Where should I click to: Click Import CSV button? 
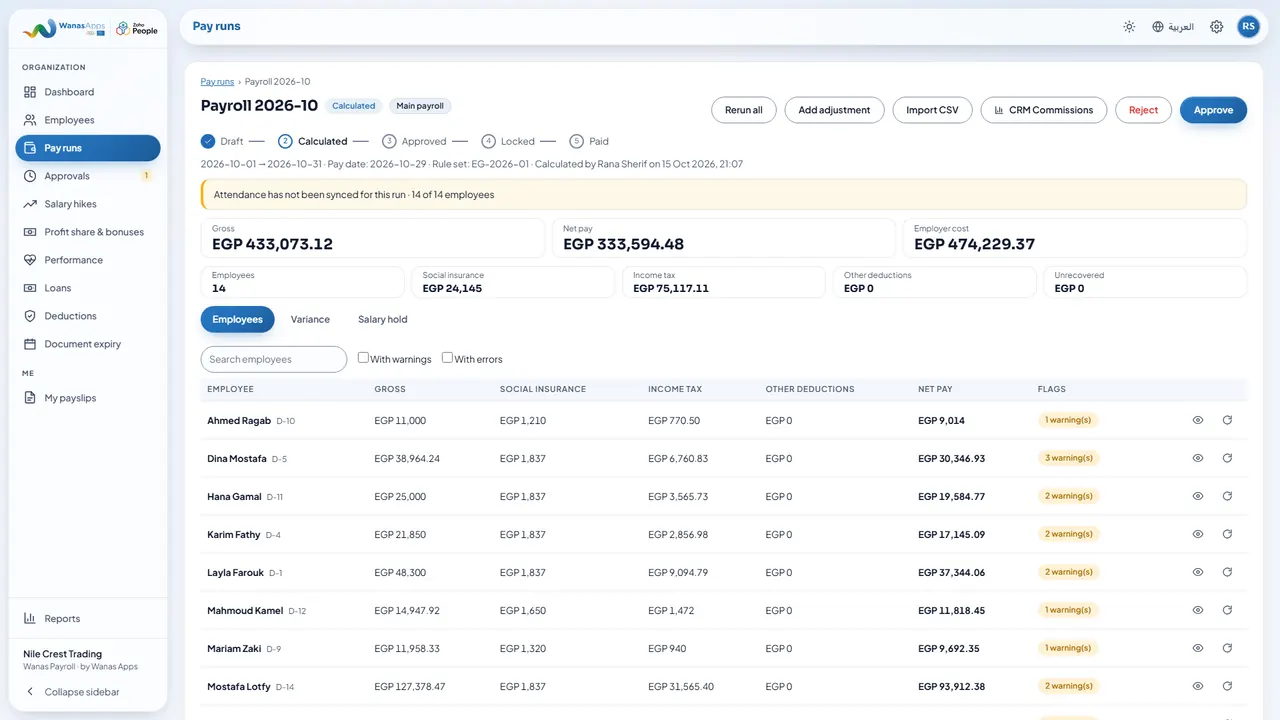pyautogui.click(x=932, y=110)
